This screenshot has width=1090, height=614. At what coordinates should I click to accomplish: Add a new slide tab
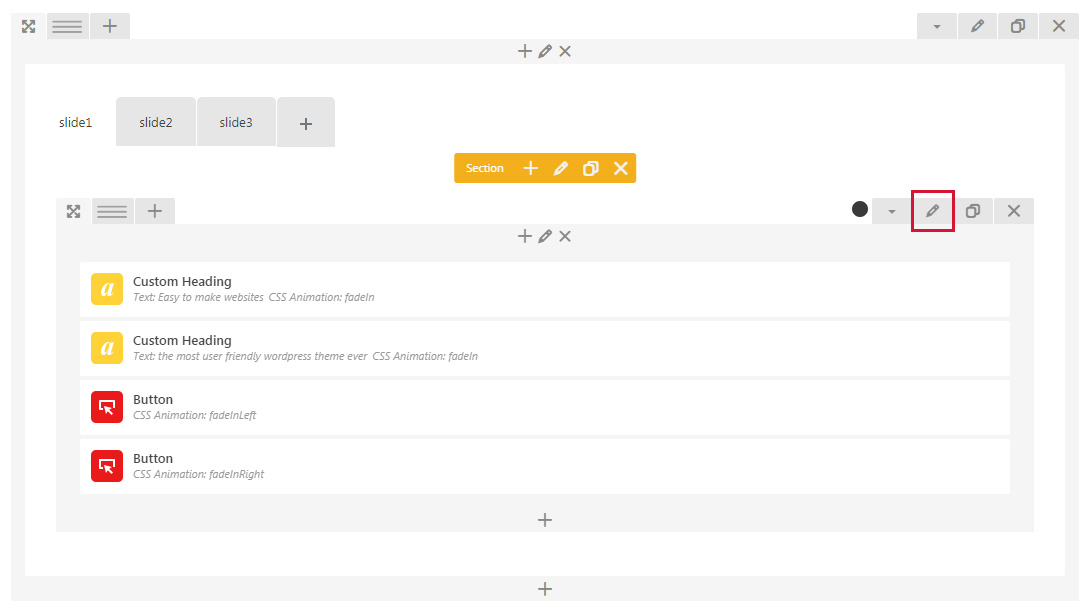click(x=306, y=123)
